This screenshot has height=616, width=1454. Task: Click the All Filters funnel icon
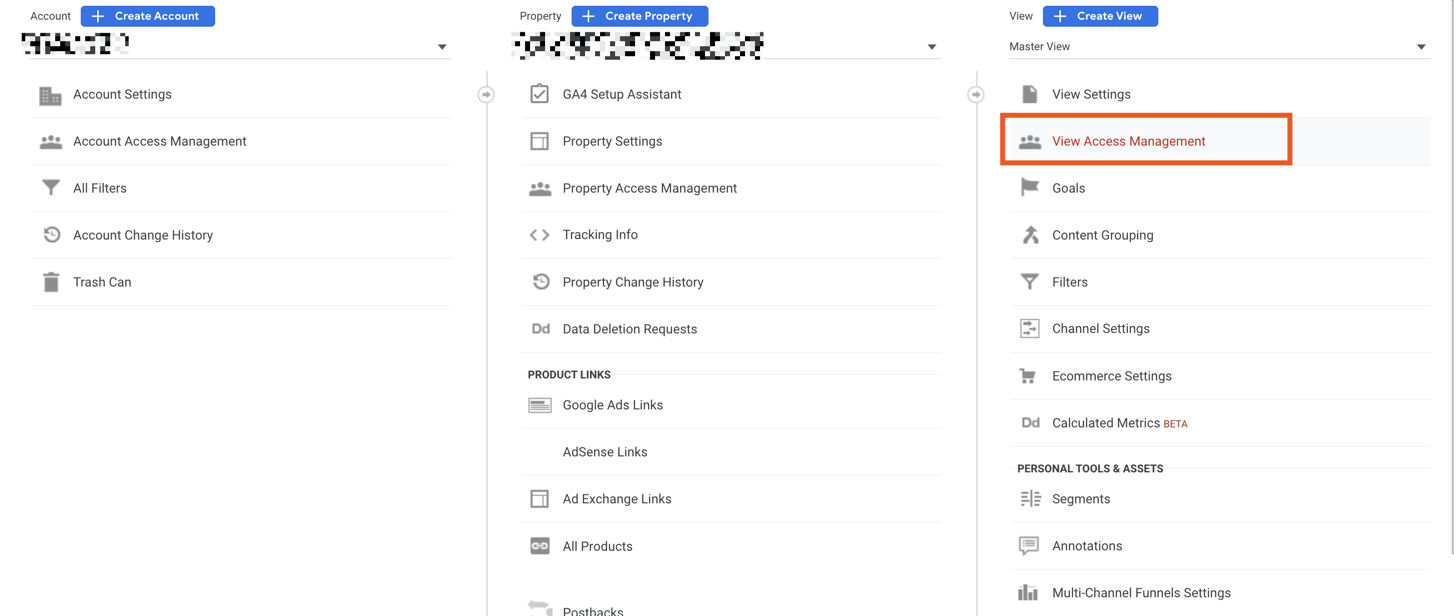(50, 188)
